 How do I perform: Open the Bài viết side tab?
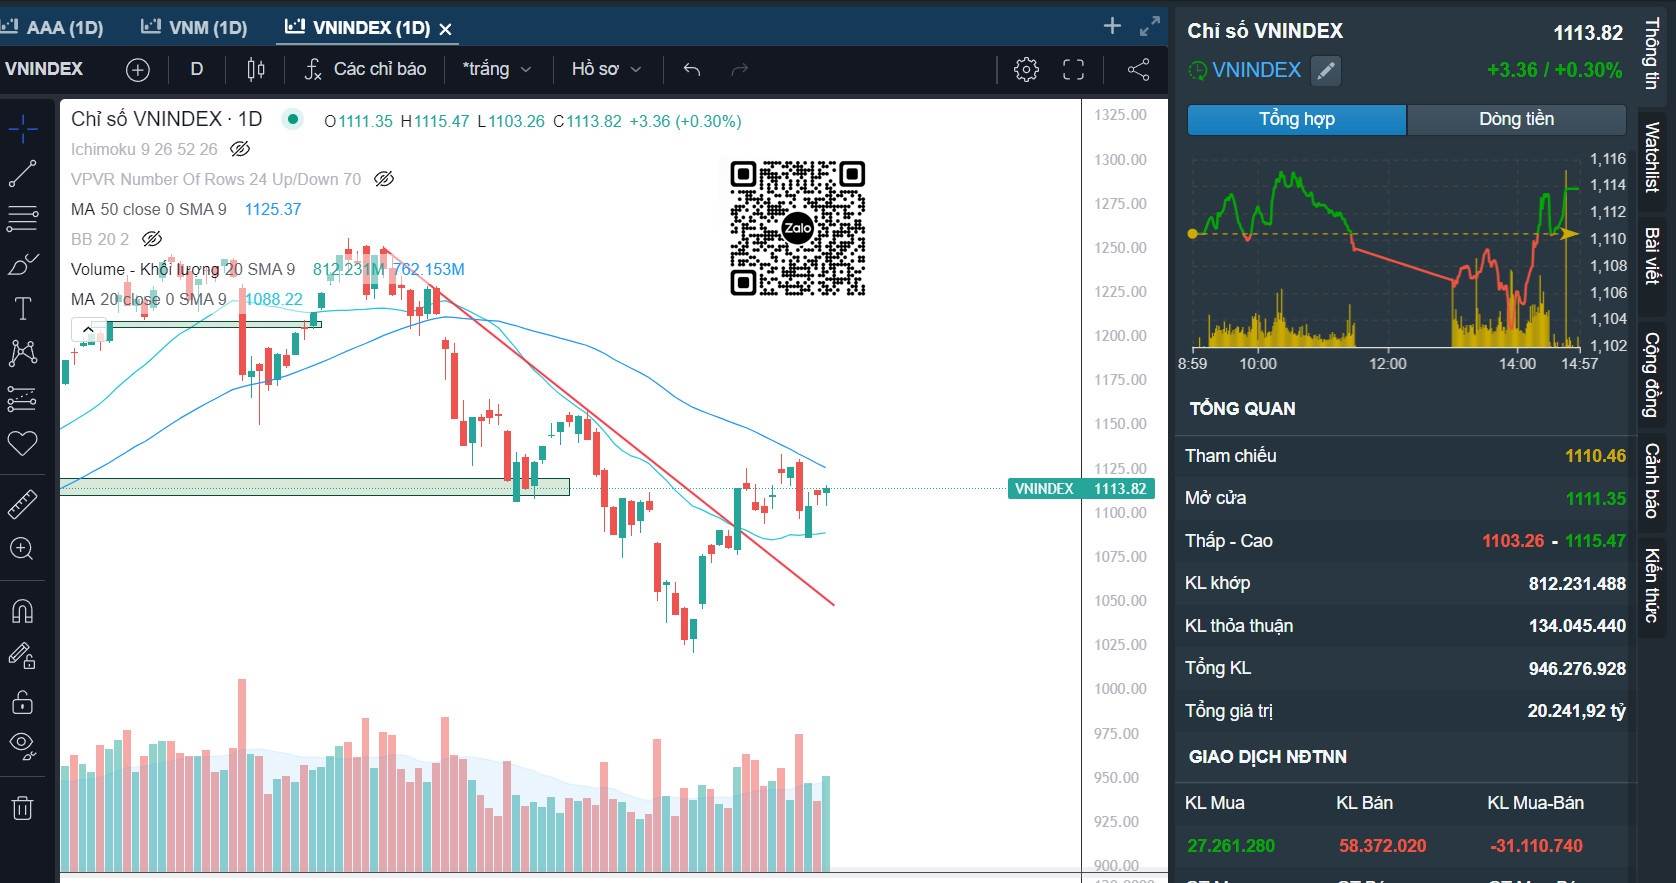[x=1652, y=256]
